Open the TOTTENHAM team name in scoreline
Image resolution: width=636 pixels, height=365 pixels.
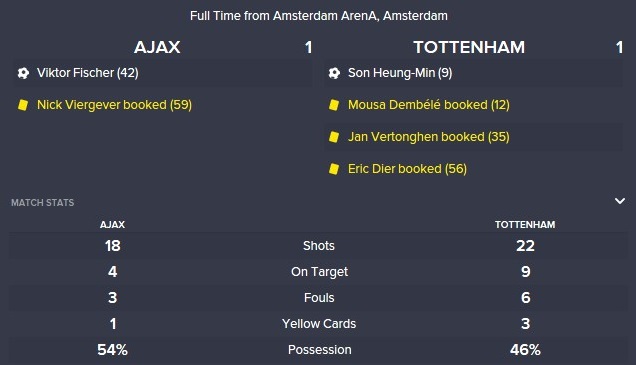point(469,47)
